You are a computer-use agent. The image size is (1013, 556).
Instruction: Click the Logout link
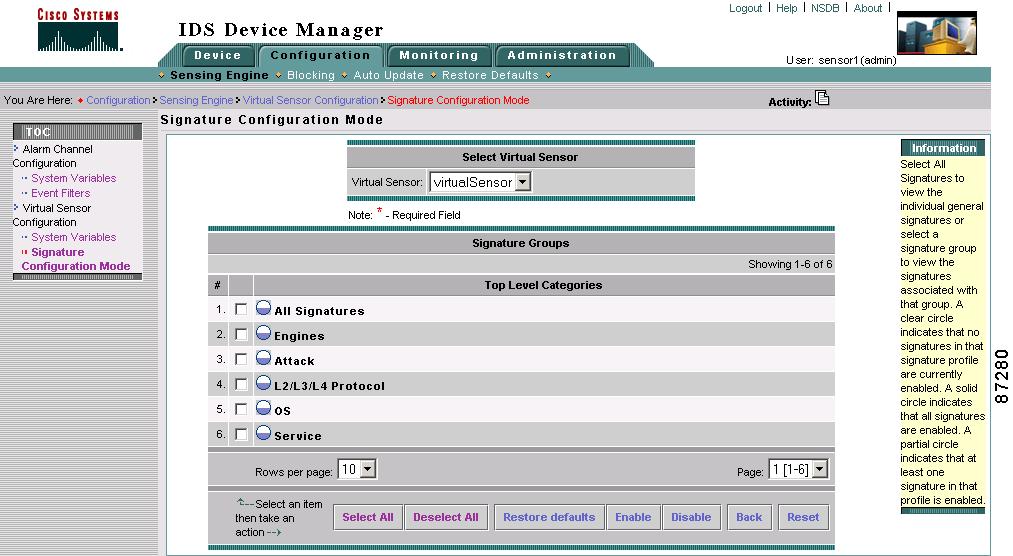pyautogui.click(x=745, y=8)
